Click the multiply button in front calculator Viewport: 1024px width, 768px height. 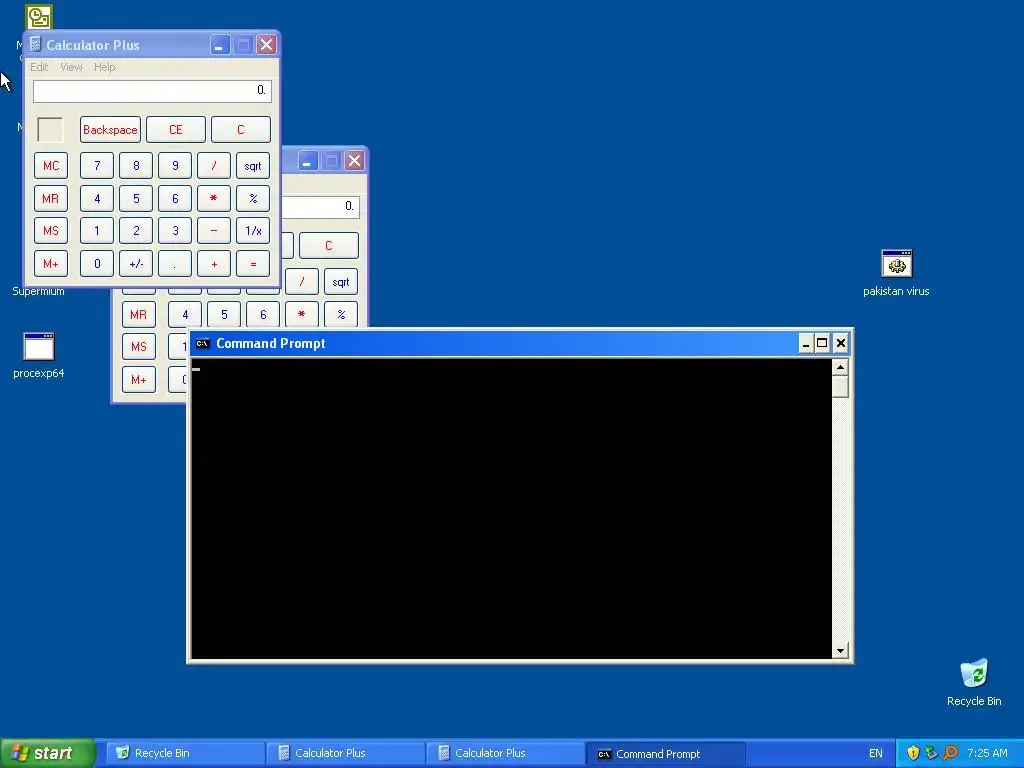(x=214, y=199)
